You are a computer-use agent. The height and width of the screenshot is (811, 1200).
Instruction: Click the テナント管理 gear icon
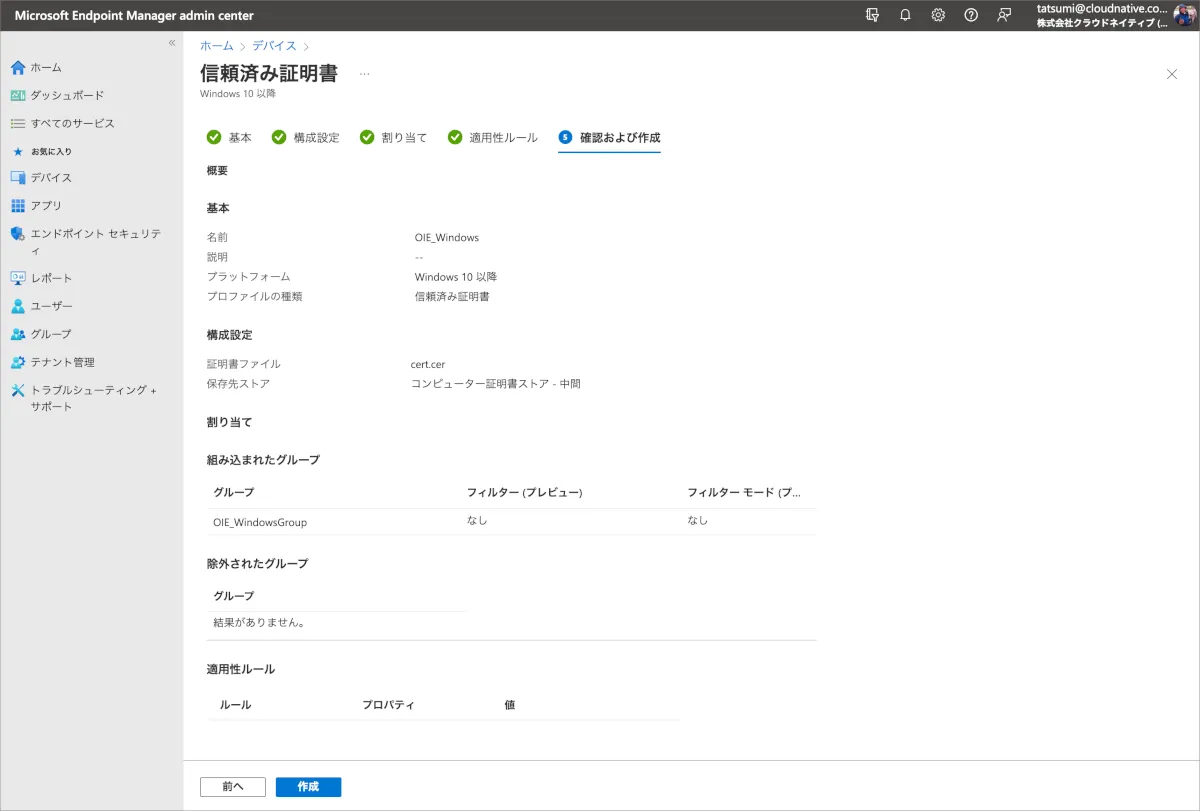point(18,362)
